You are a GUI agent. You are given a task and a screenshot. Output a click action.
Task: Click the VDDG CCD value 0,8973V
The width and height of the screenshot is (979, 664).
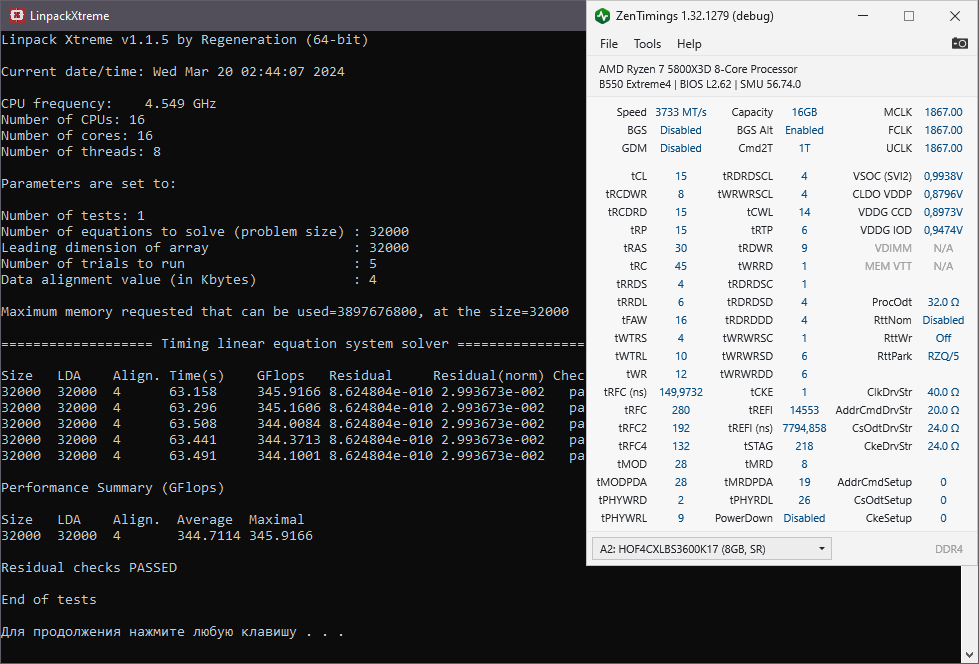coord(943,212)
